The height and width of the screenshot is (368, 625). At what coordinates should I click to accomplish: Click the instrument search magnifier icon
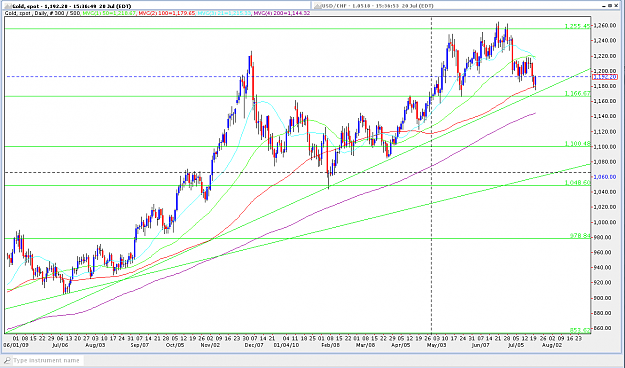point(8,360)
